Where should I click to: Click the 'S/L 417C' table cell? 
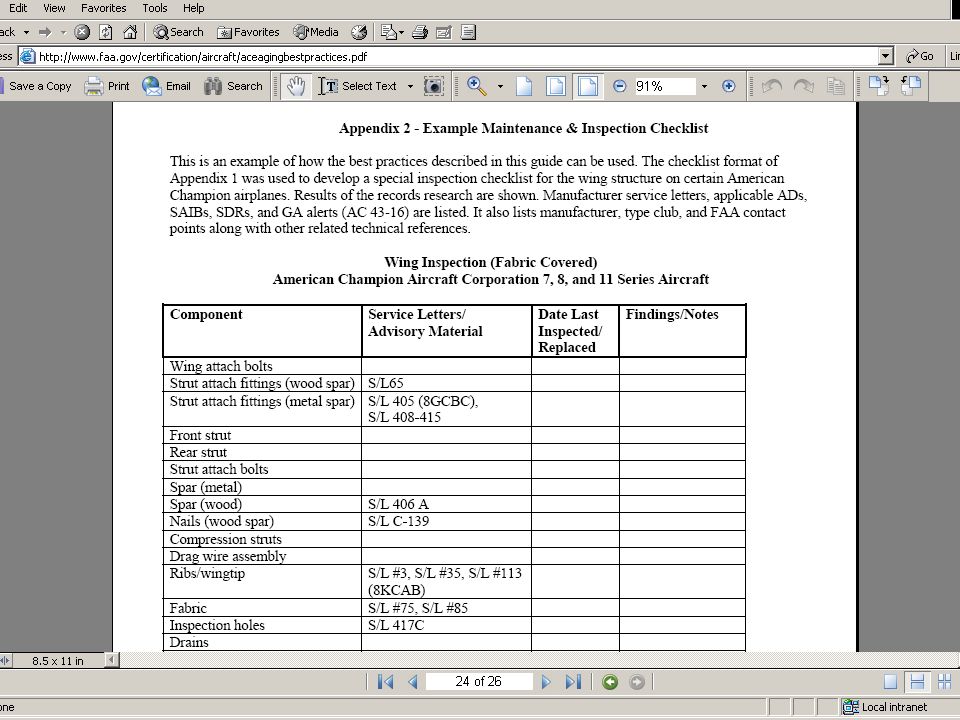click(446, 625)
